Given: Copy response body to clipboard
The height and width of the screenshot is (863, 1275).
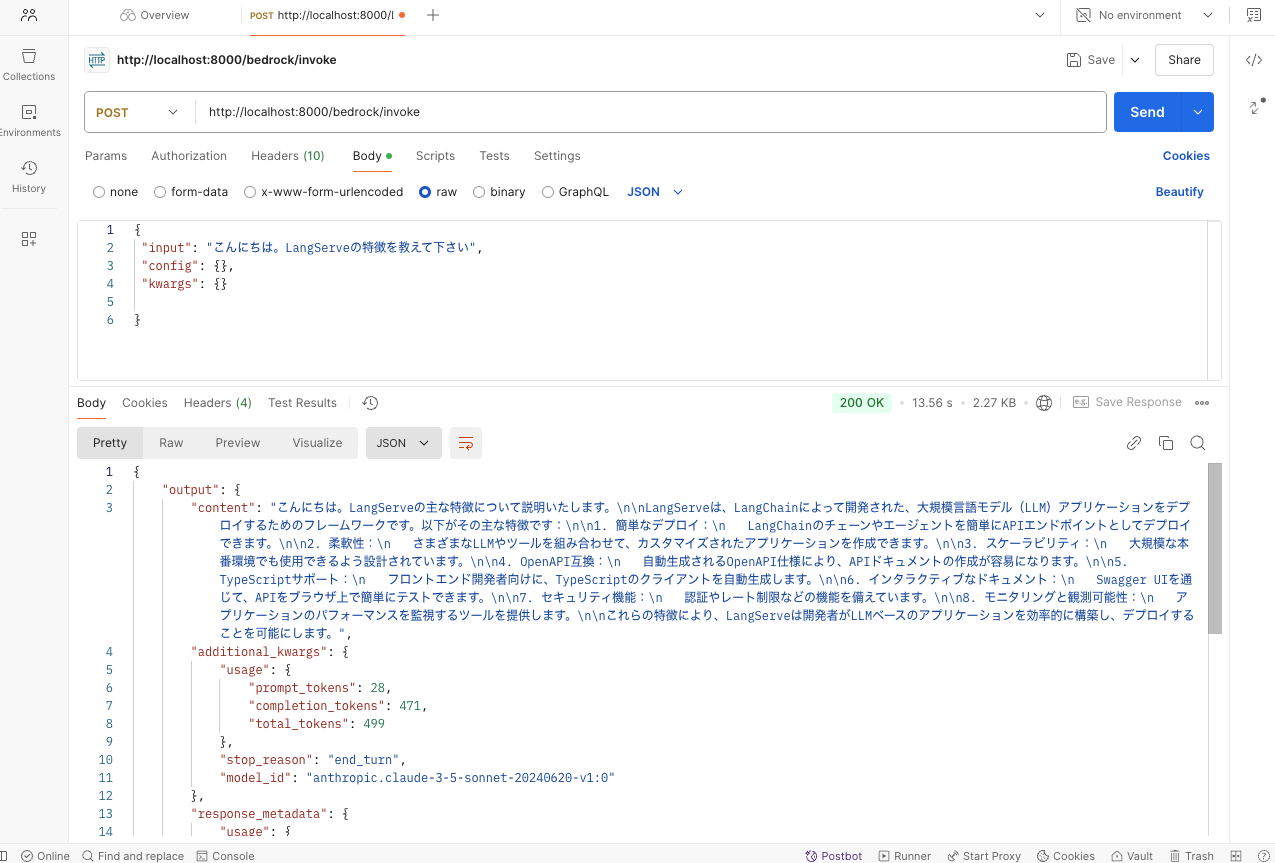Looking at the screenshot, I should [1166, 443].
